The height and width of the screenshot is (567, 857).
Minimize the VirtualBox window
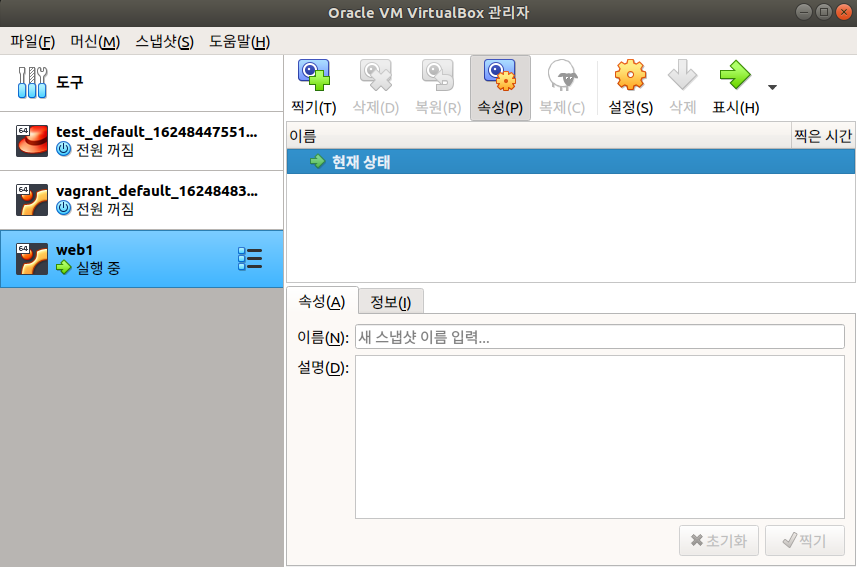[803, 12]
